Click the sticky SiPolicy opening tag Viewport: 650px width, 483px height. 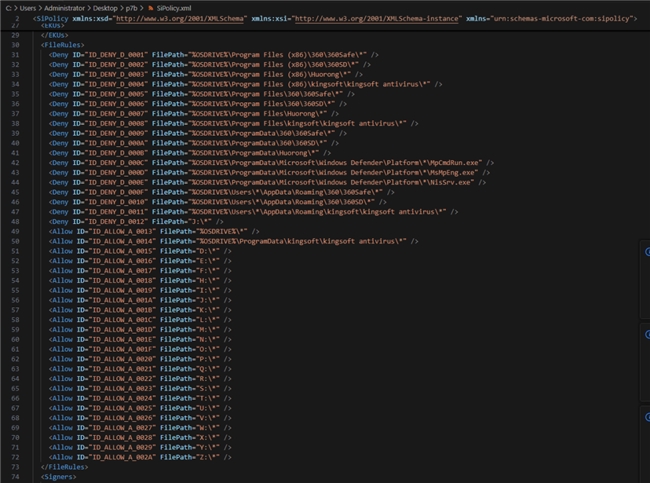(x=51, y=18)
